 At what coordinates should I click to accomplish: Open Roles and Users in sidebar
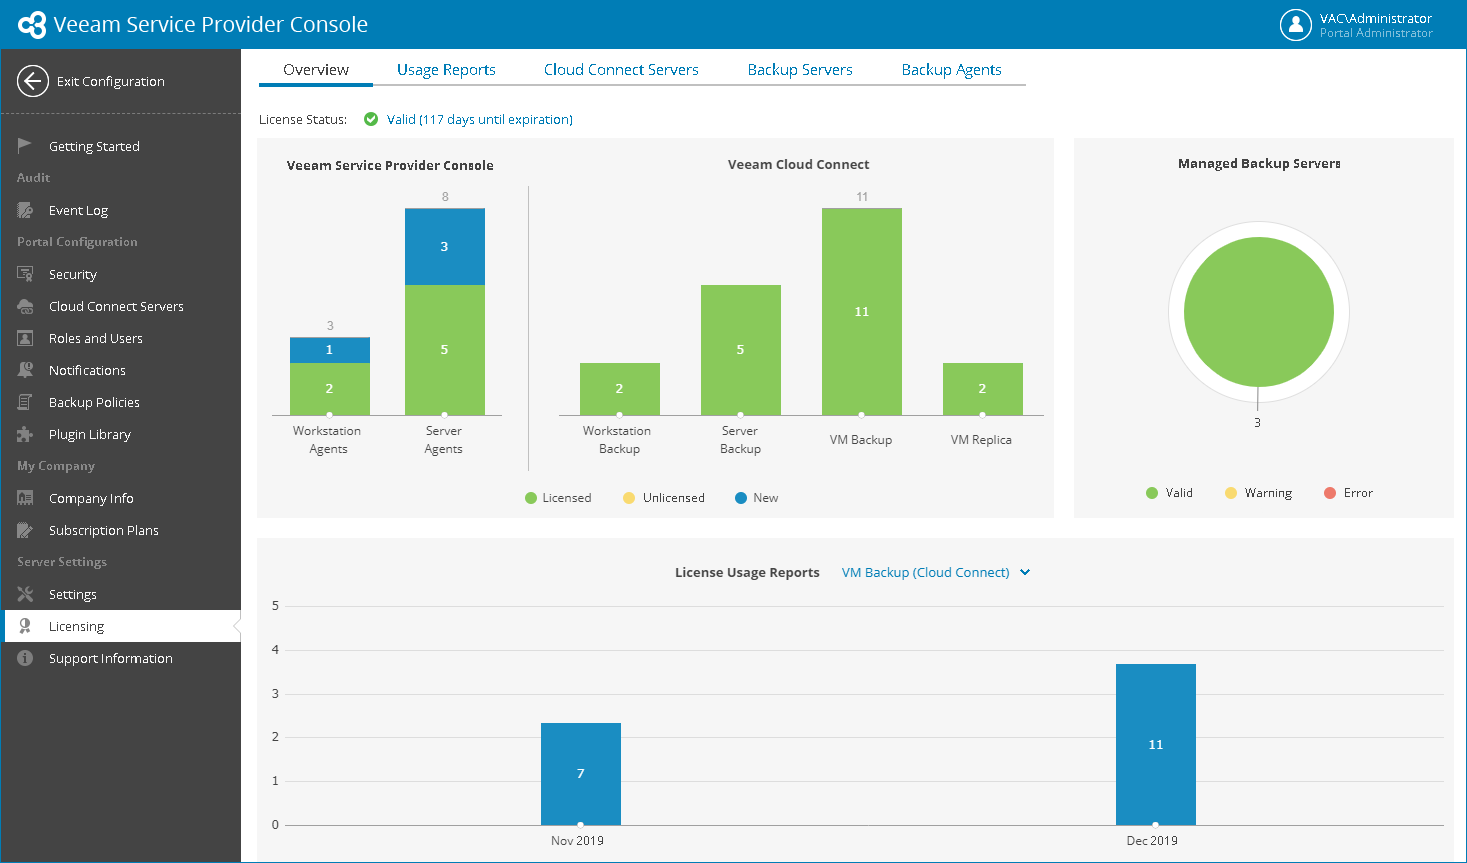tap(96, 338)
